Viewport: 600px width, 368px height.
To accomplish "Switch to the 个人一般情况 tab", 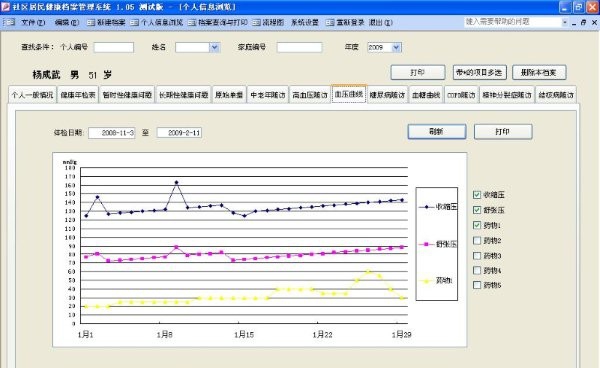I will pos(33,95).
